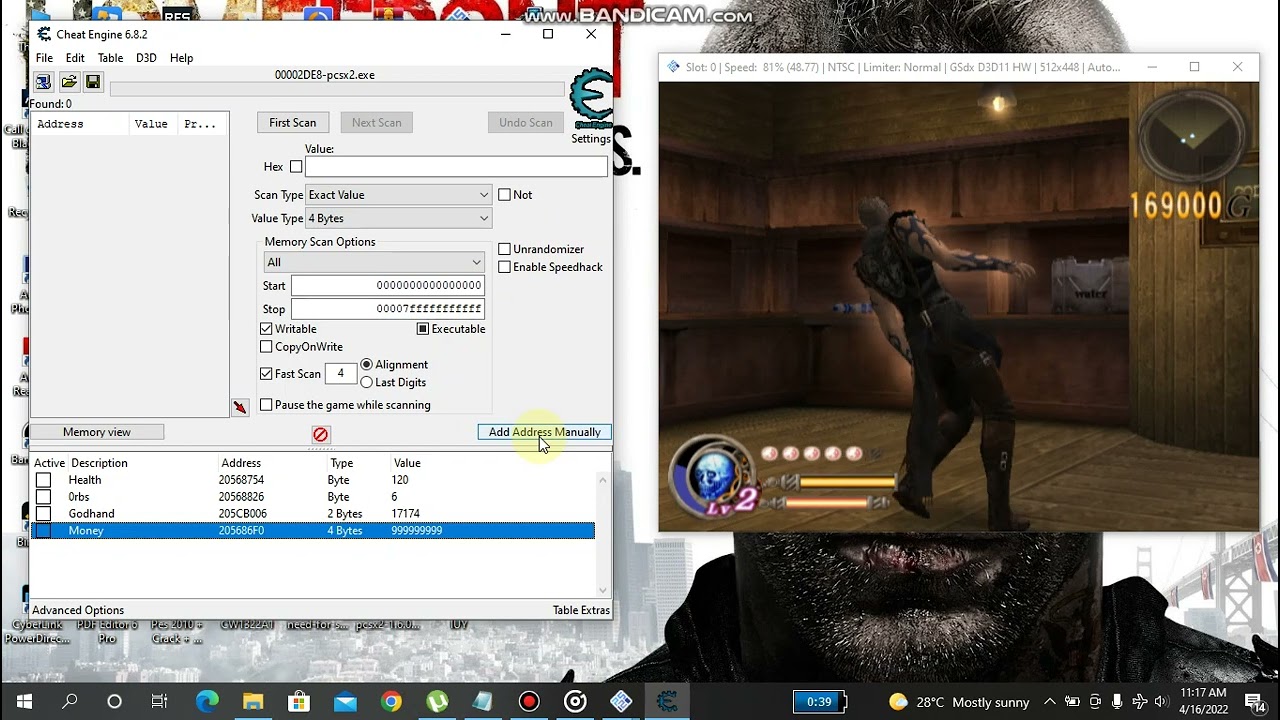
Task: Toggle the Writable checkbox
Action: 266,329
